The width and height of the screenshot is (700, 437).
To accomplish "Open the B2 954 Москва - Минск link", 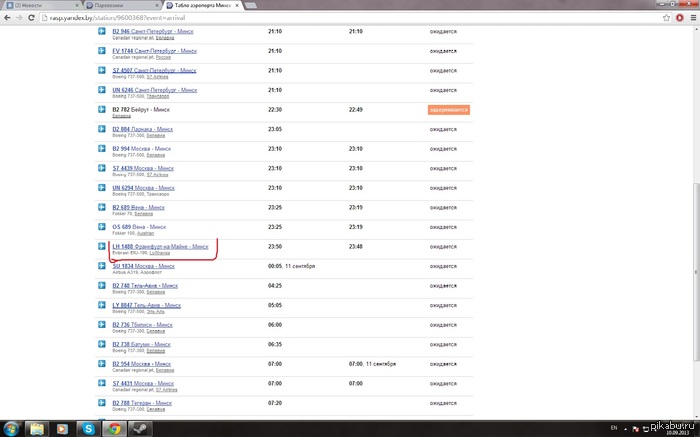I will pyautogui.click(x=142, y=364).
